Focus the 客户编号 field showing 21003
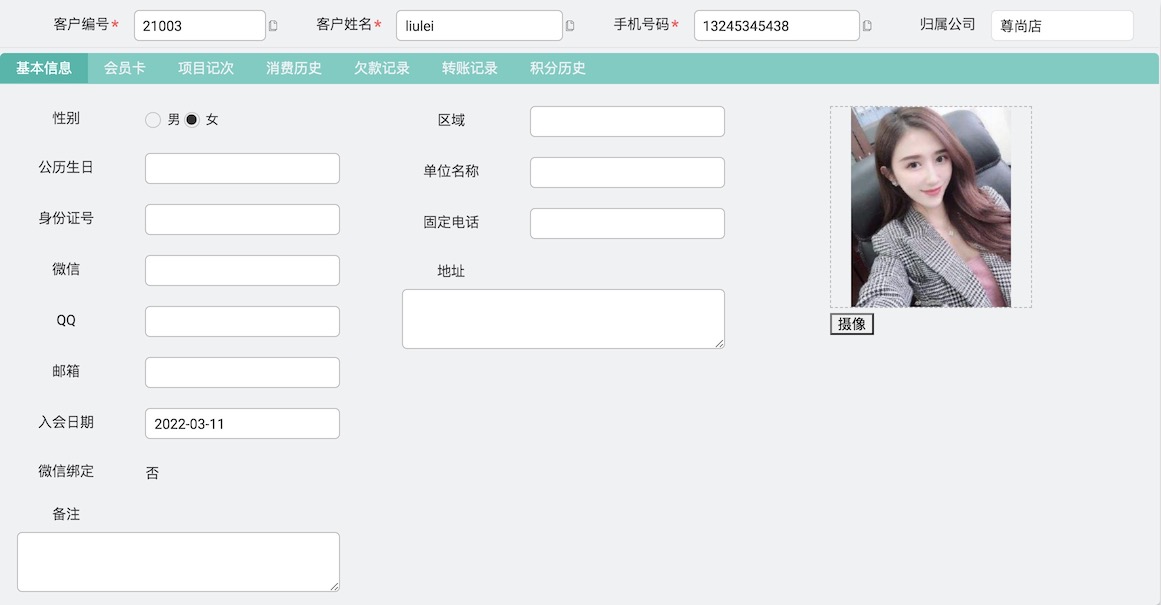Viewport: 1161px width, 605px height. click(200, 26)
